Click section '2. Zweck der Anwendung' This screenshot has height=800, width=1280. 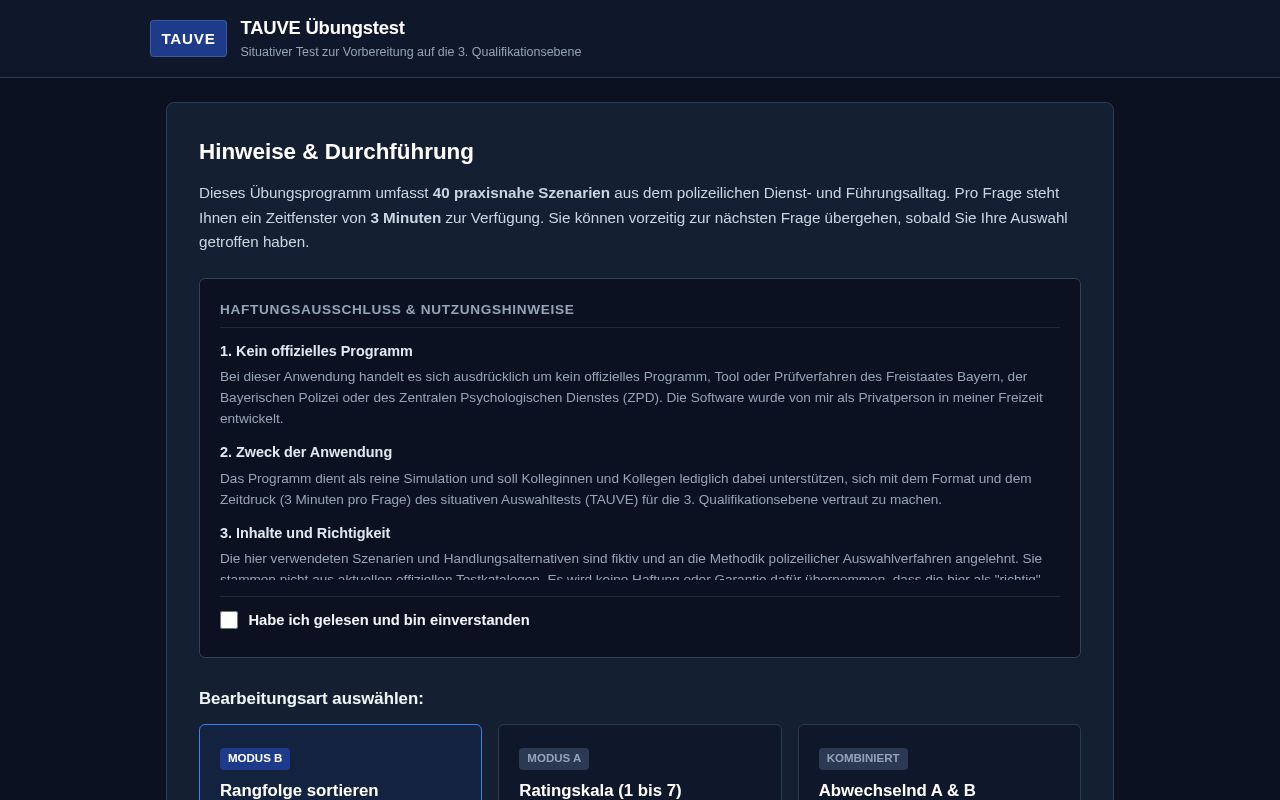[x=306, y=452]
